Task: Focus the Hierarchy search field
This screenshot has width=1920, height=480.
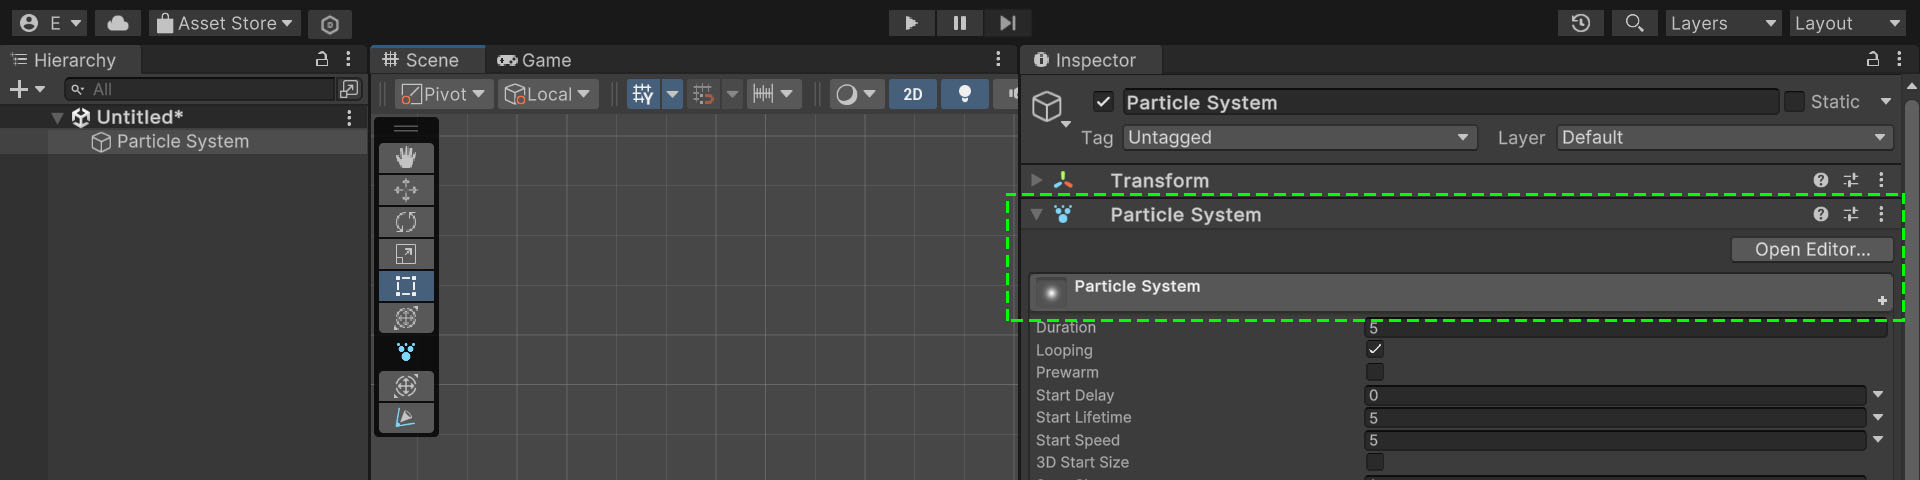Action: point(199,89)
